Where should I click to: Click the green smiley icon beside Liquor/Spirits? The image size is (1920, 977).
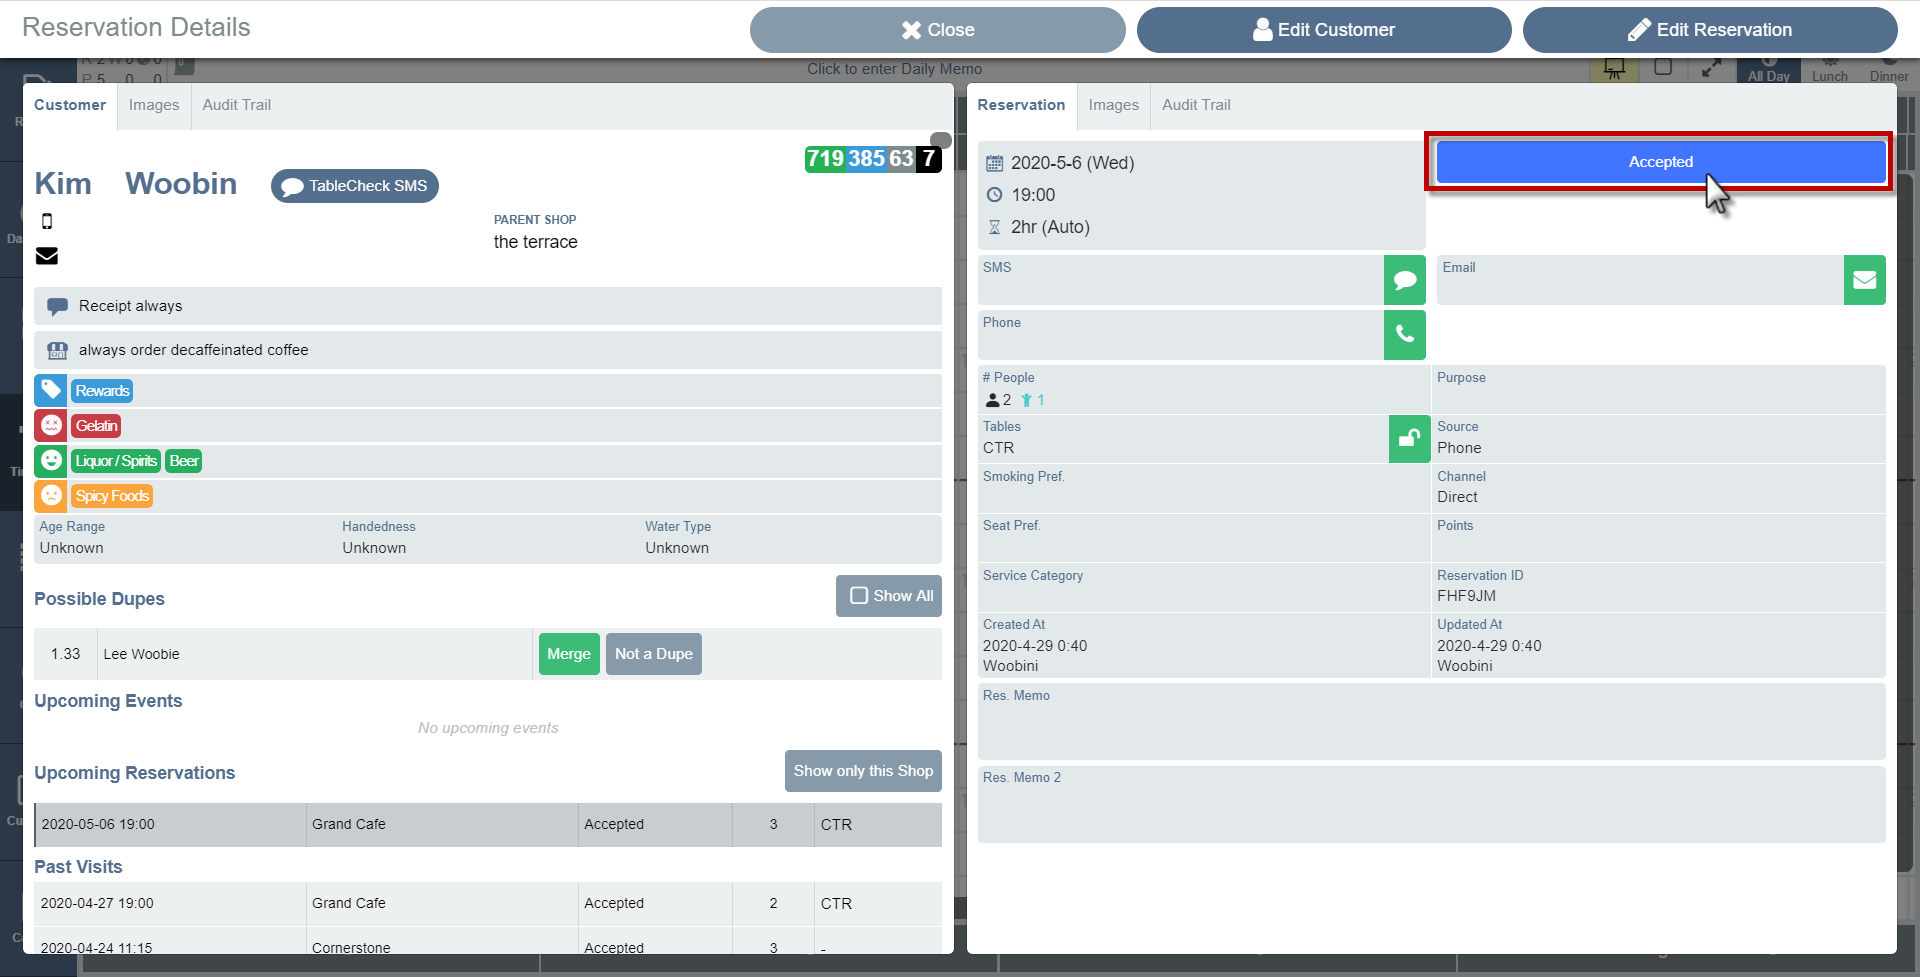51,460
